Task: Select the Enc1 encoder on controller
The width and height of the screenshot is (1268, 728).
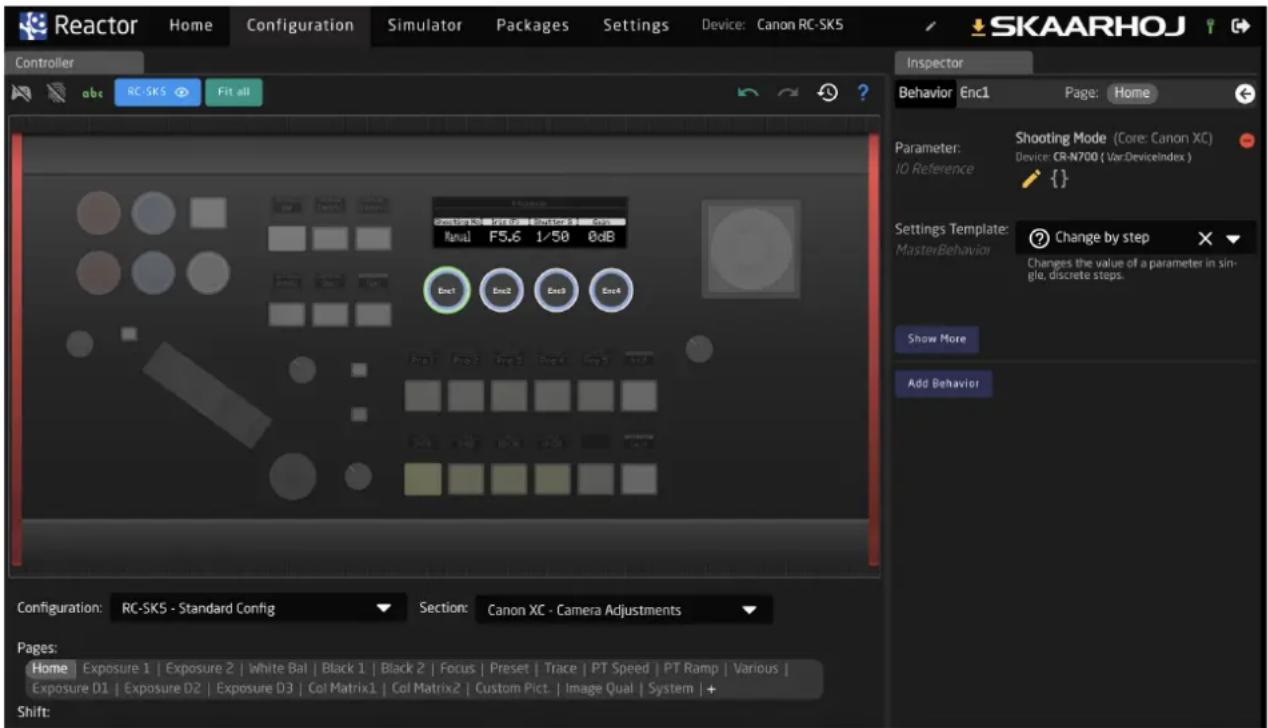Action: pyautogui.click(x=447, y=290)
